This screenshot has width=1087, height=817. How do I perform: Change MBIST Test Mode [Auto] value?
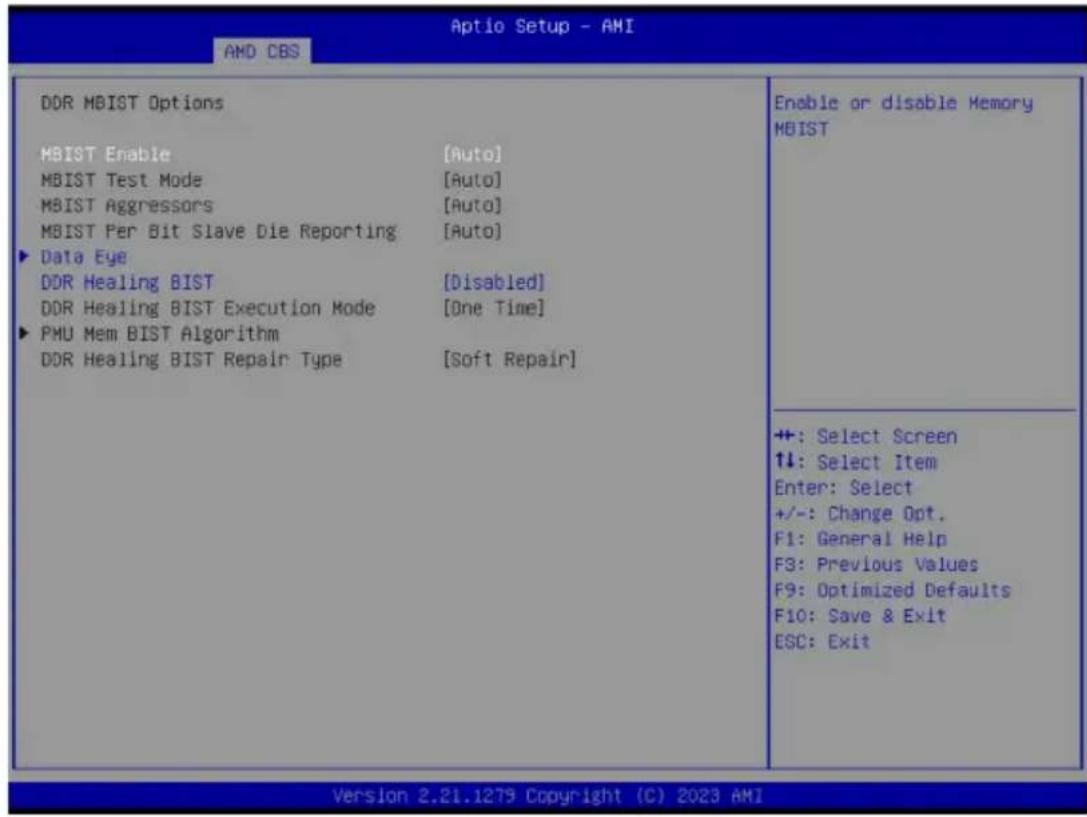point(472,180)
